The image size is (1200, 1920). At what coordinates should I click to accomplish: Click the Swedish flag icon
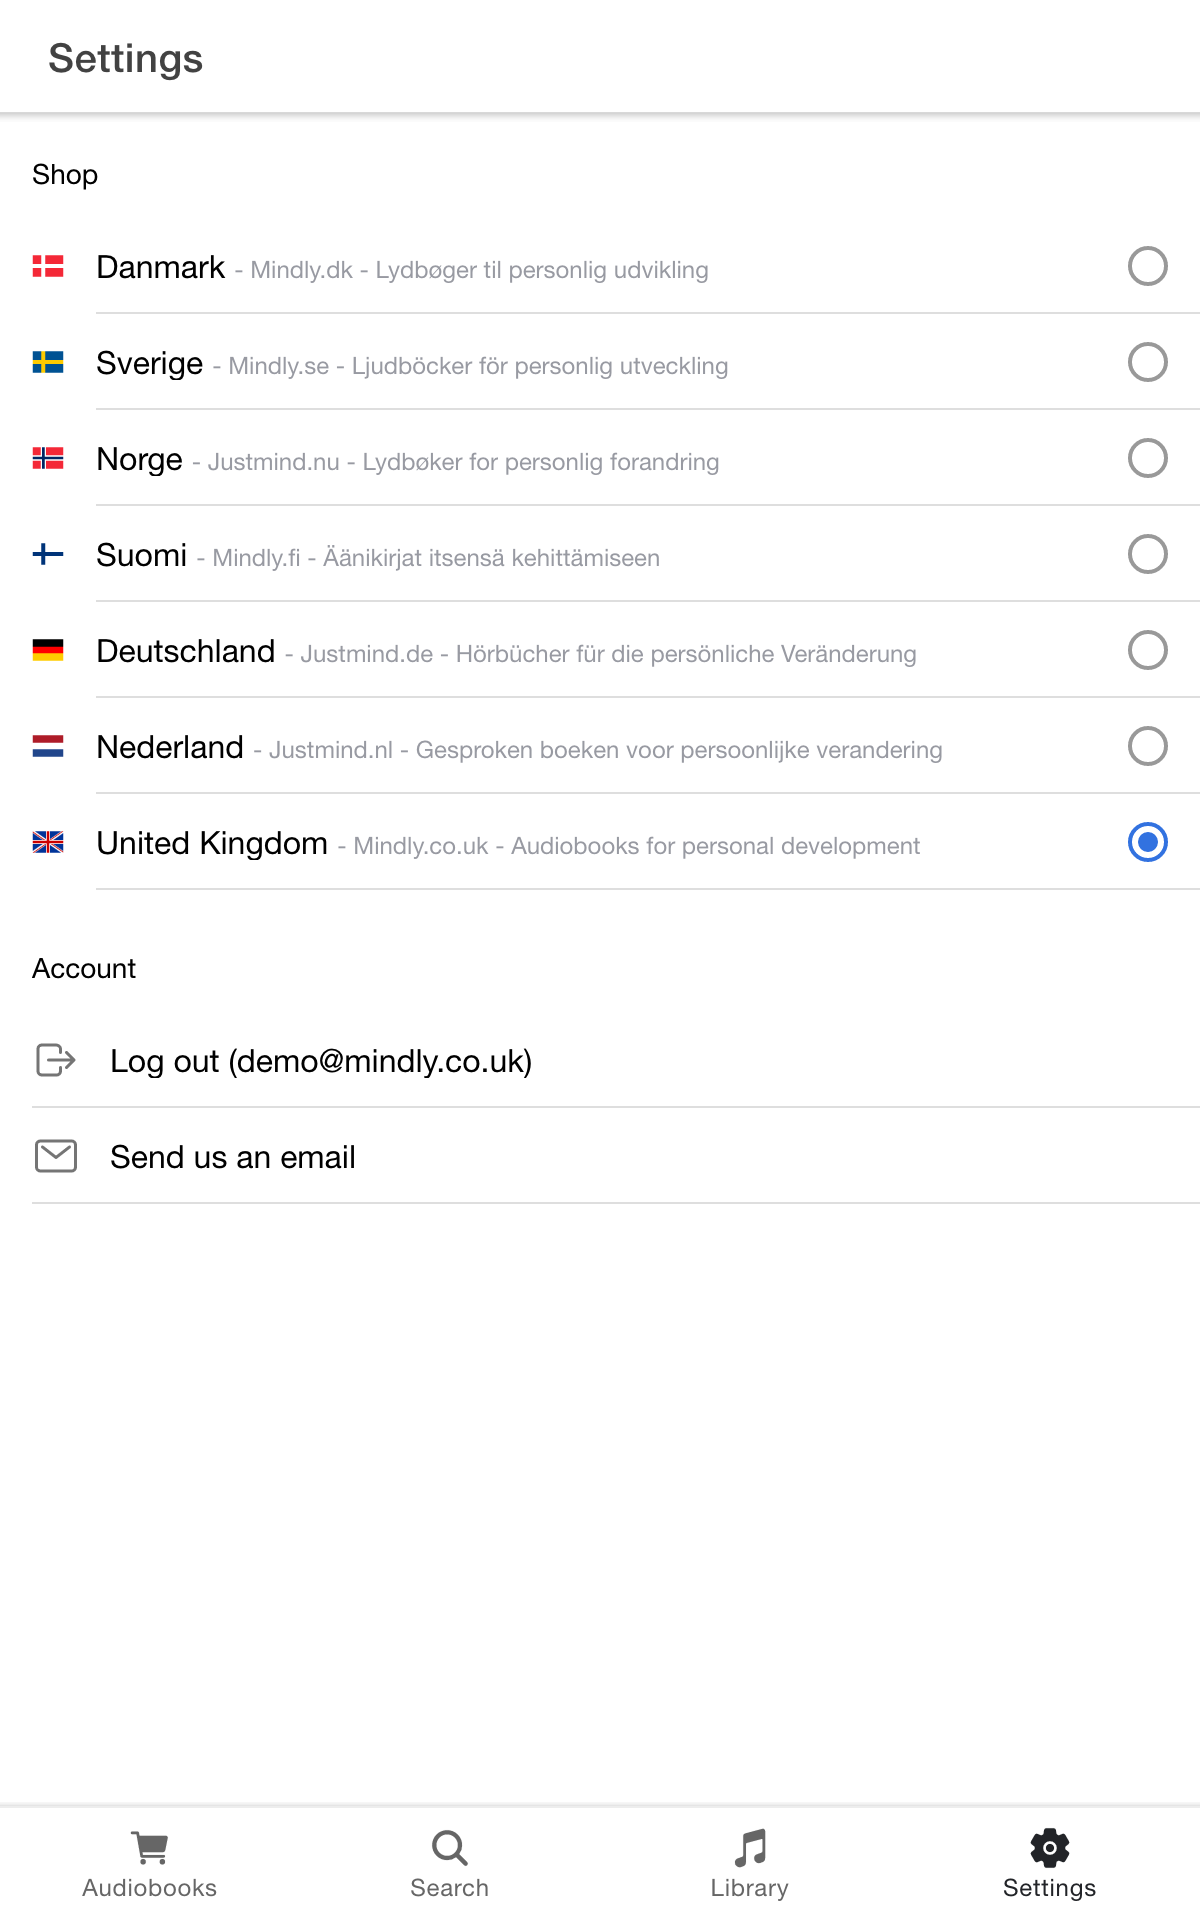(48, 362)
